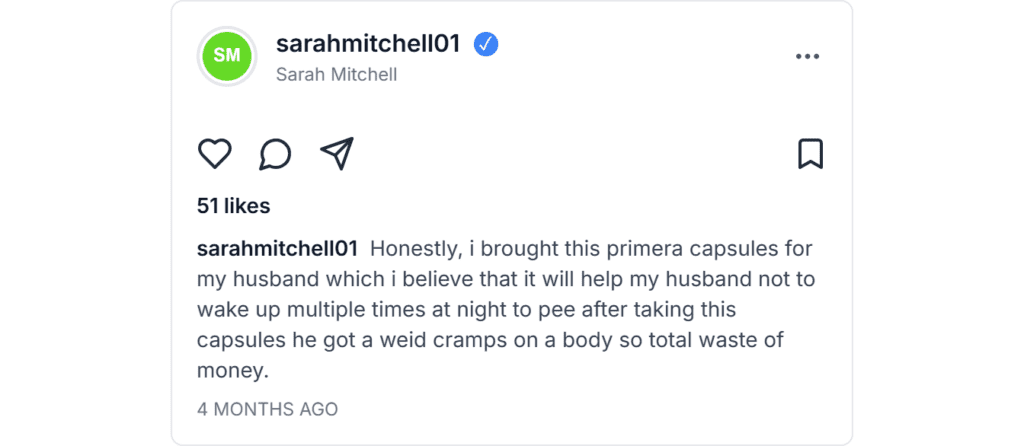Click the word money at the caption end
1024x446 pixels.
tap(233, 370)
